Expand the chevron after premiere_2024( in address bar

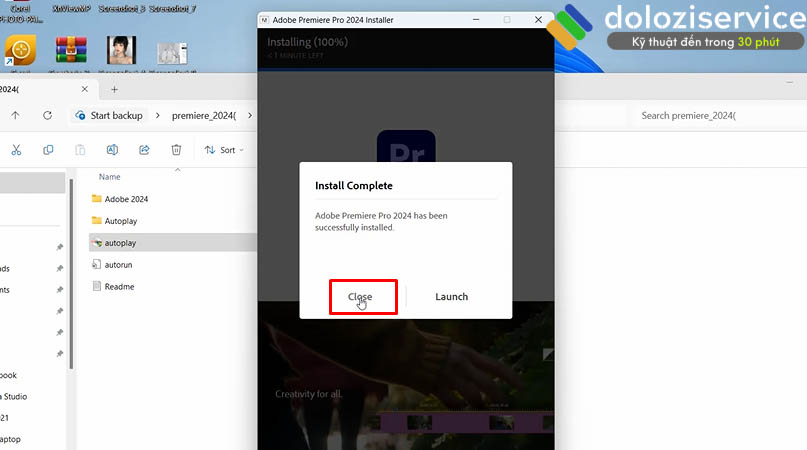[x=250, y=116]
